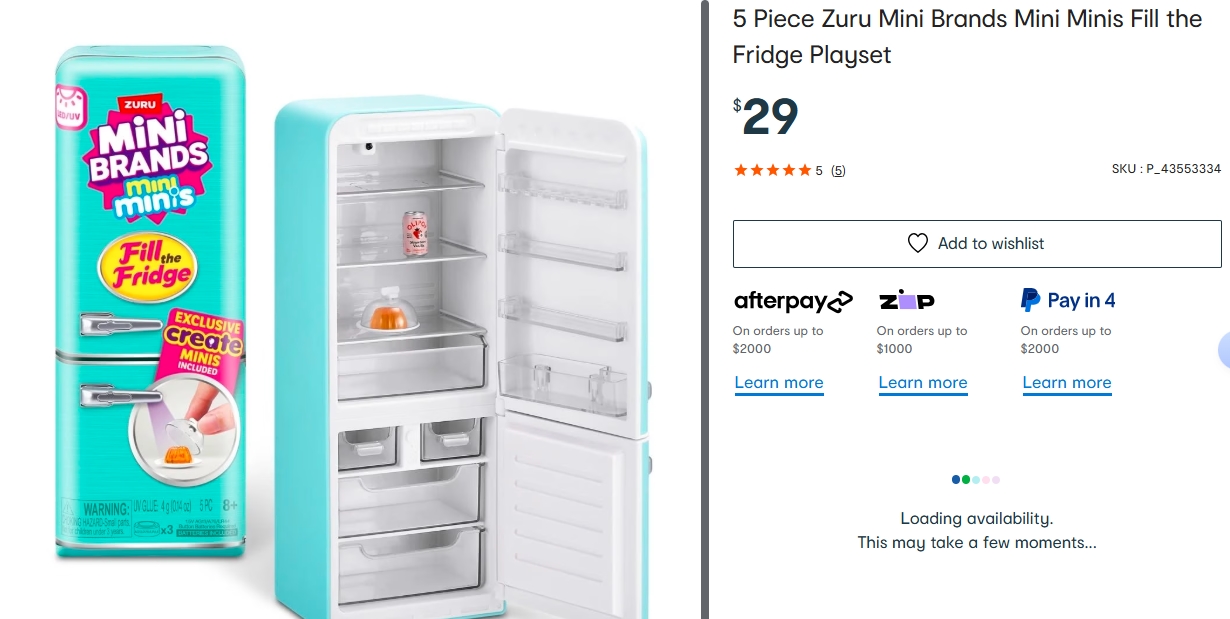Click the grey vertical scrollbar beside the image
1230x619 pixels.
[x=705, y=309]
